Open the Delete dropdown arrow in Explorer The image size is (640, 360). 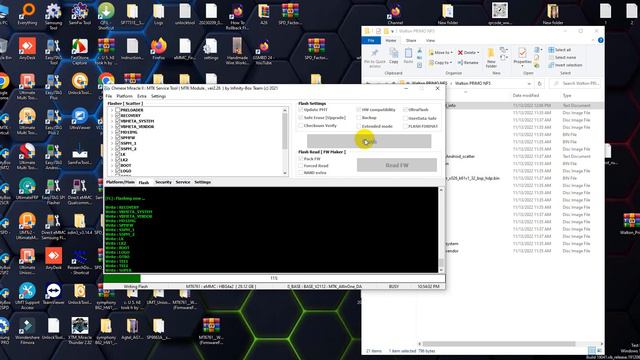coord(478,53)
